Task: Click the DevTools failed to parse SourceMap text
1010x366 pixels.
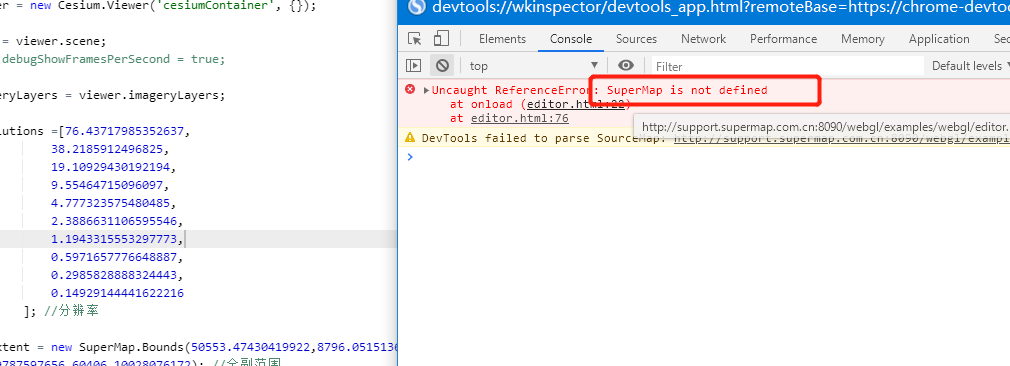Action: pos(544,138)
